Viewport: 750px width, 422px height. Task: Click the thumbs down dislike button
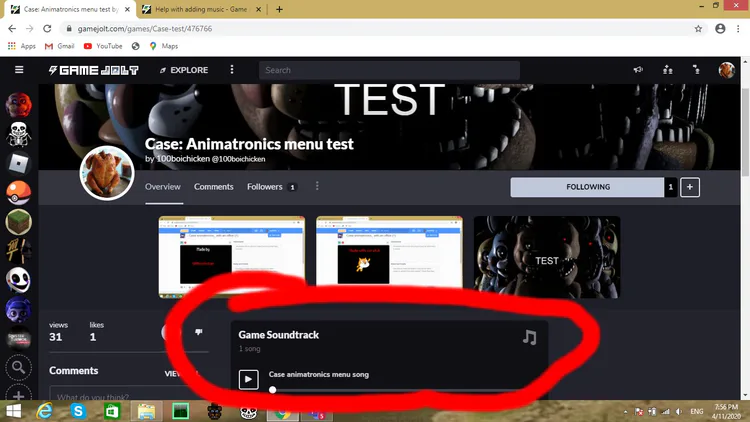(x=199, y=332)
